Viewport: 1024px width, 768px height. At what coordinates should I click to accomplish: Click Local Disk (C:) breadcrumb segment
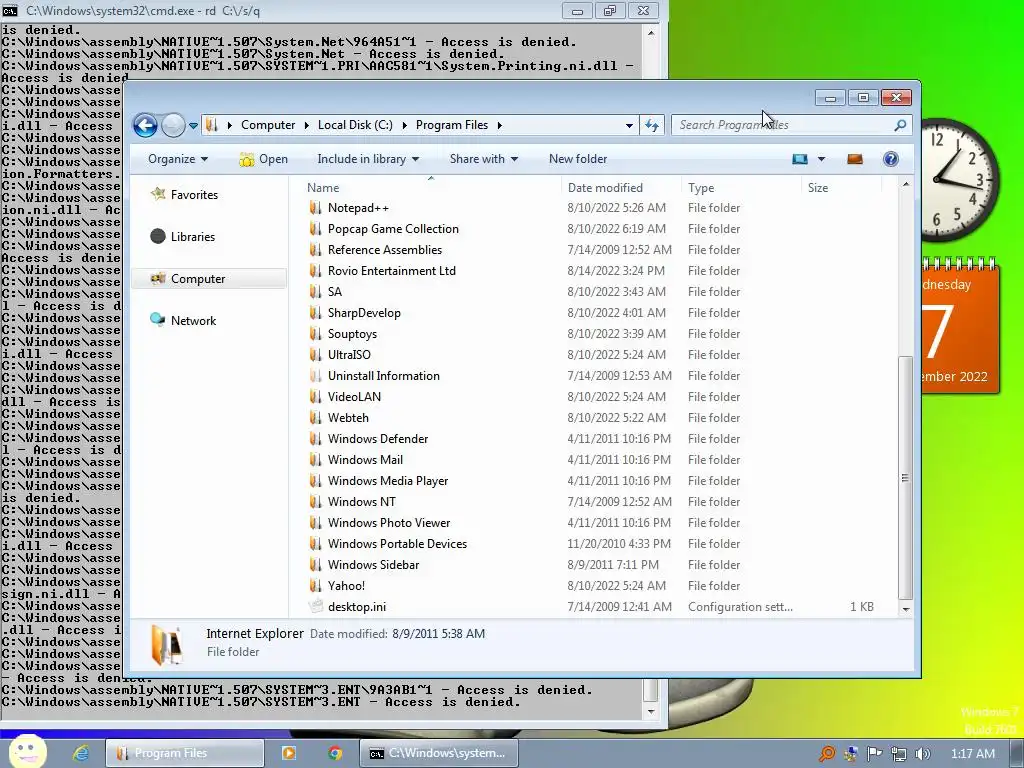coord(355,125)
